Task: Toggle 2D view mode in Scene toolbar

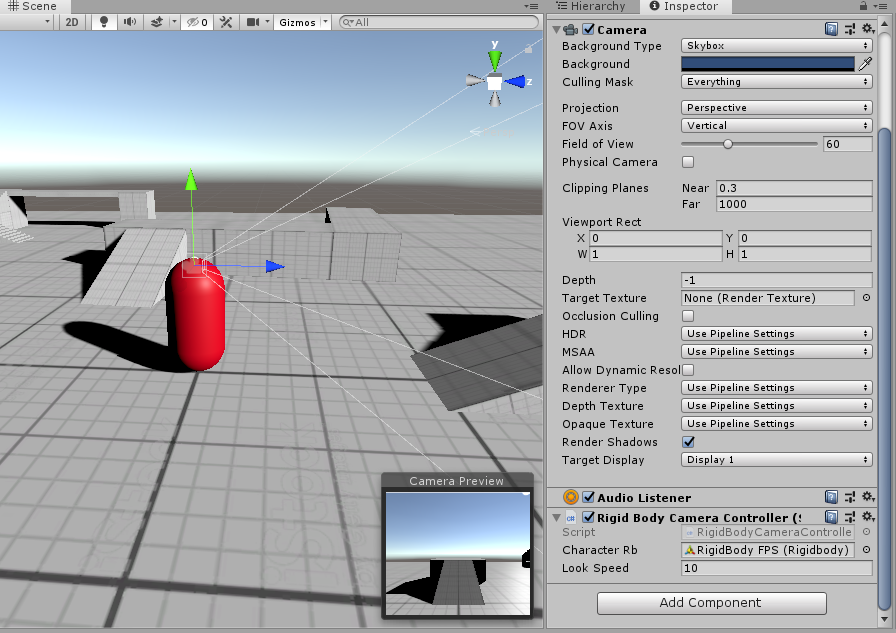Action: (71, 22)
